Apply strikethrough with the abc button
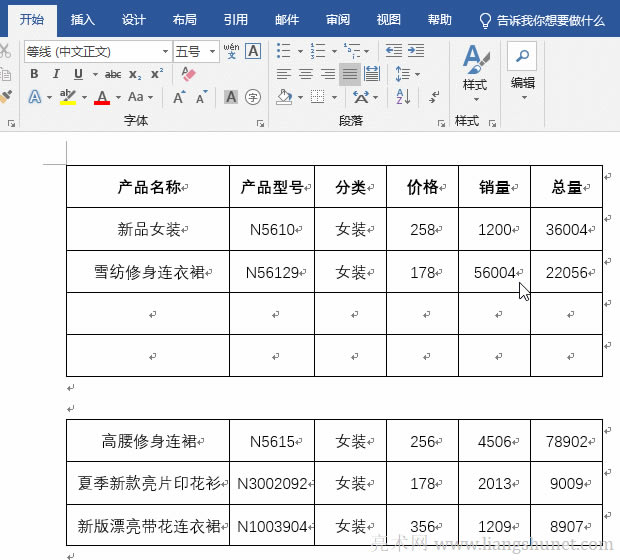The height and width of the screenshot is (560, 620). click(113, 74)
